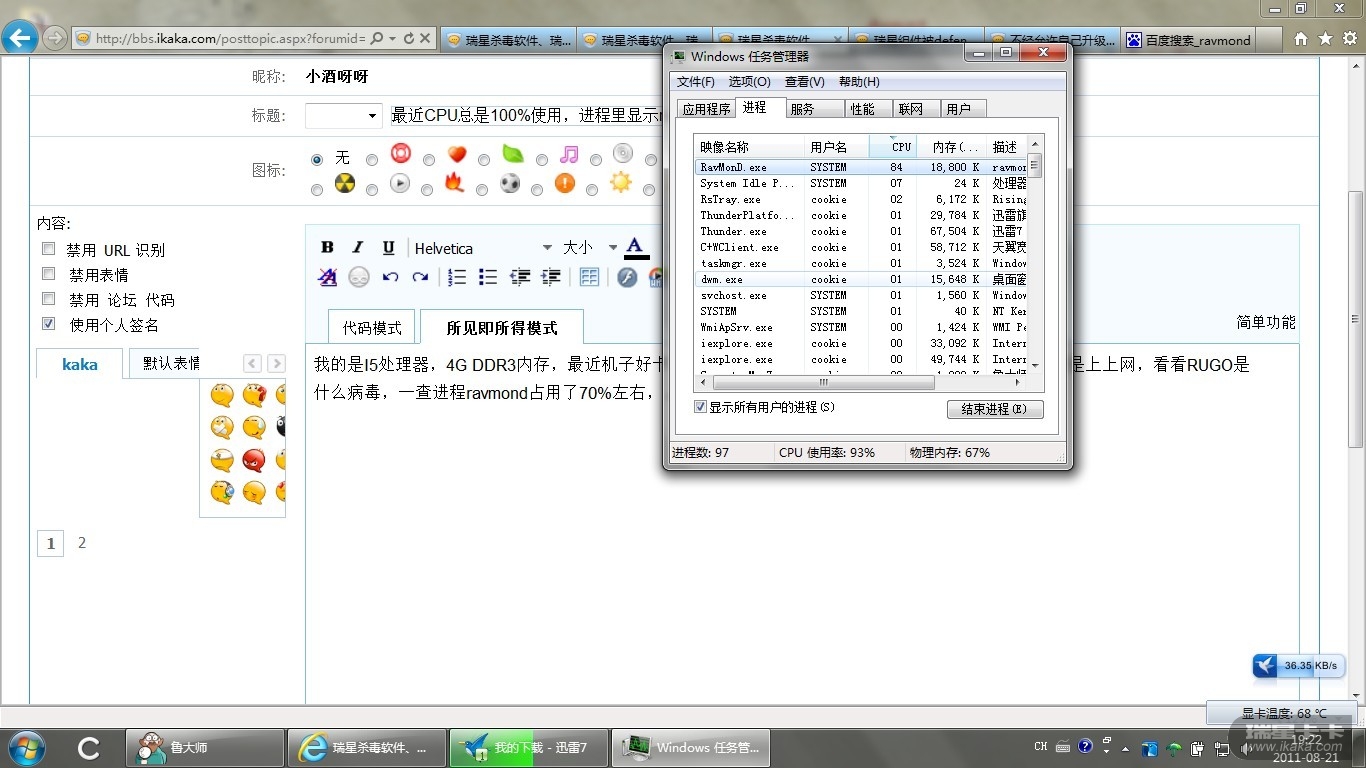Uncheck 显示所有用户的进程 in Task Manager
Image resolution: width=1366 pixels, height=768 pixels.
pos(700,407)
